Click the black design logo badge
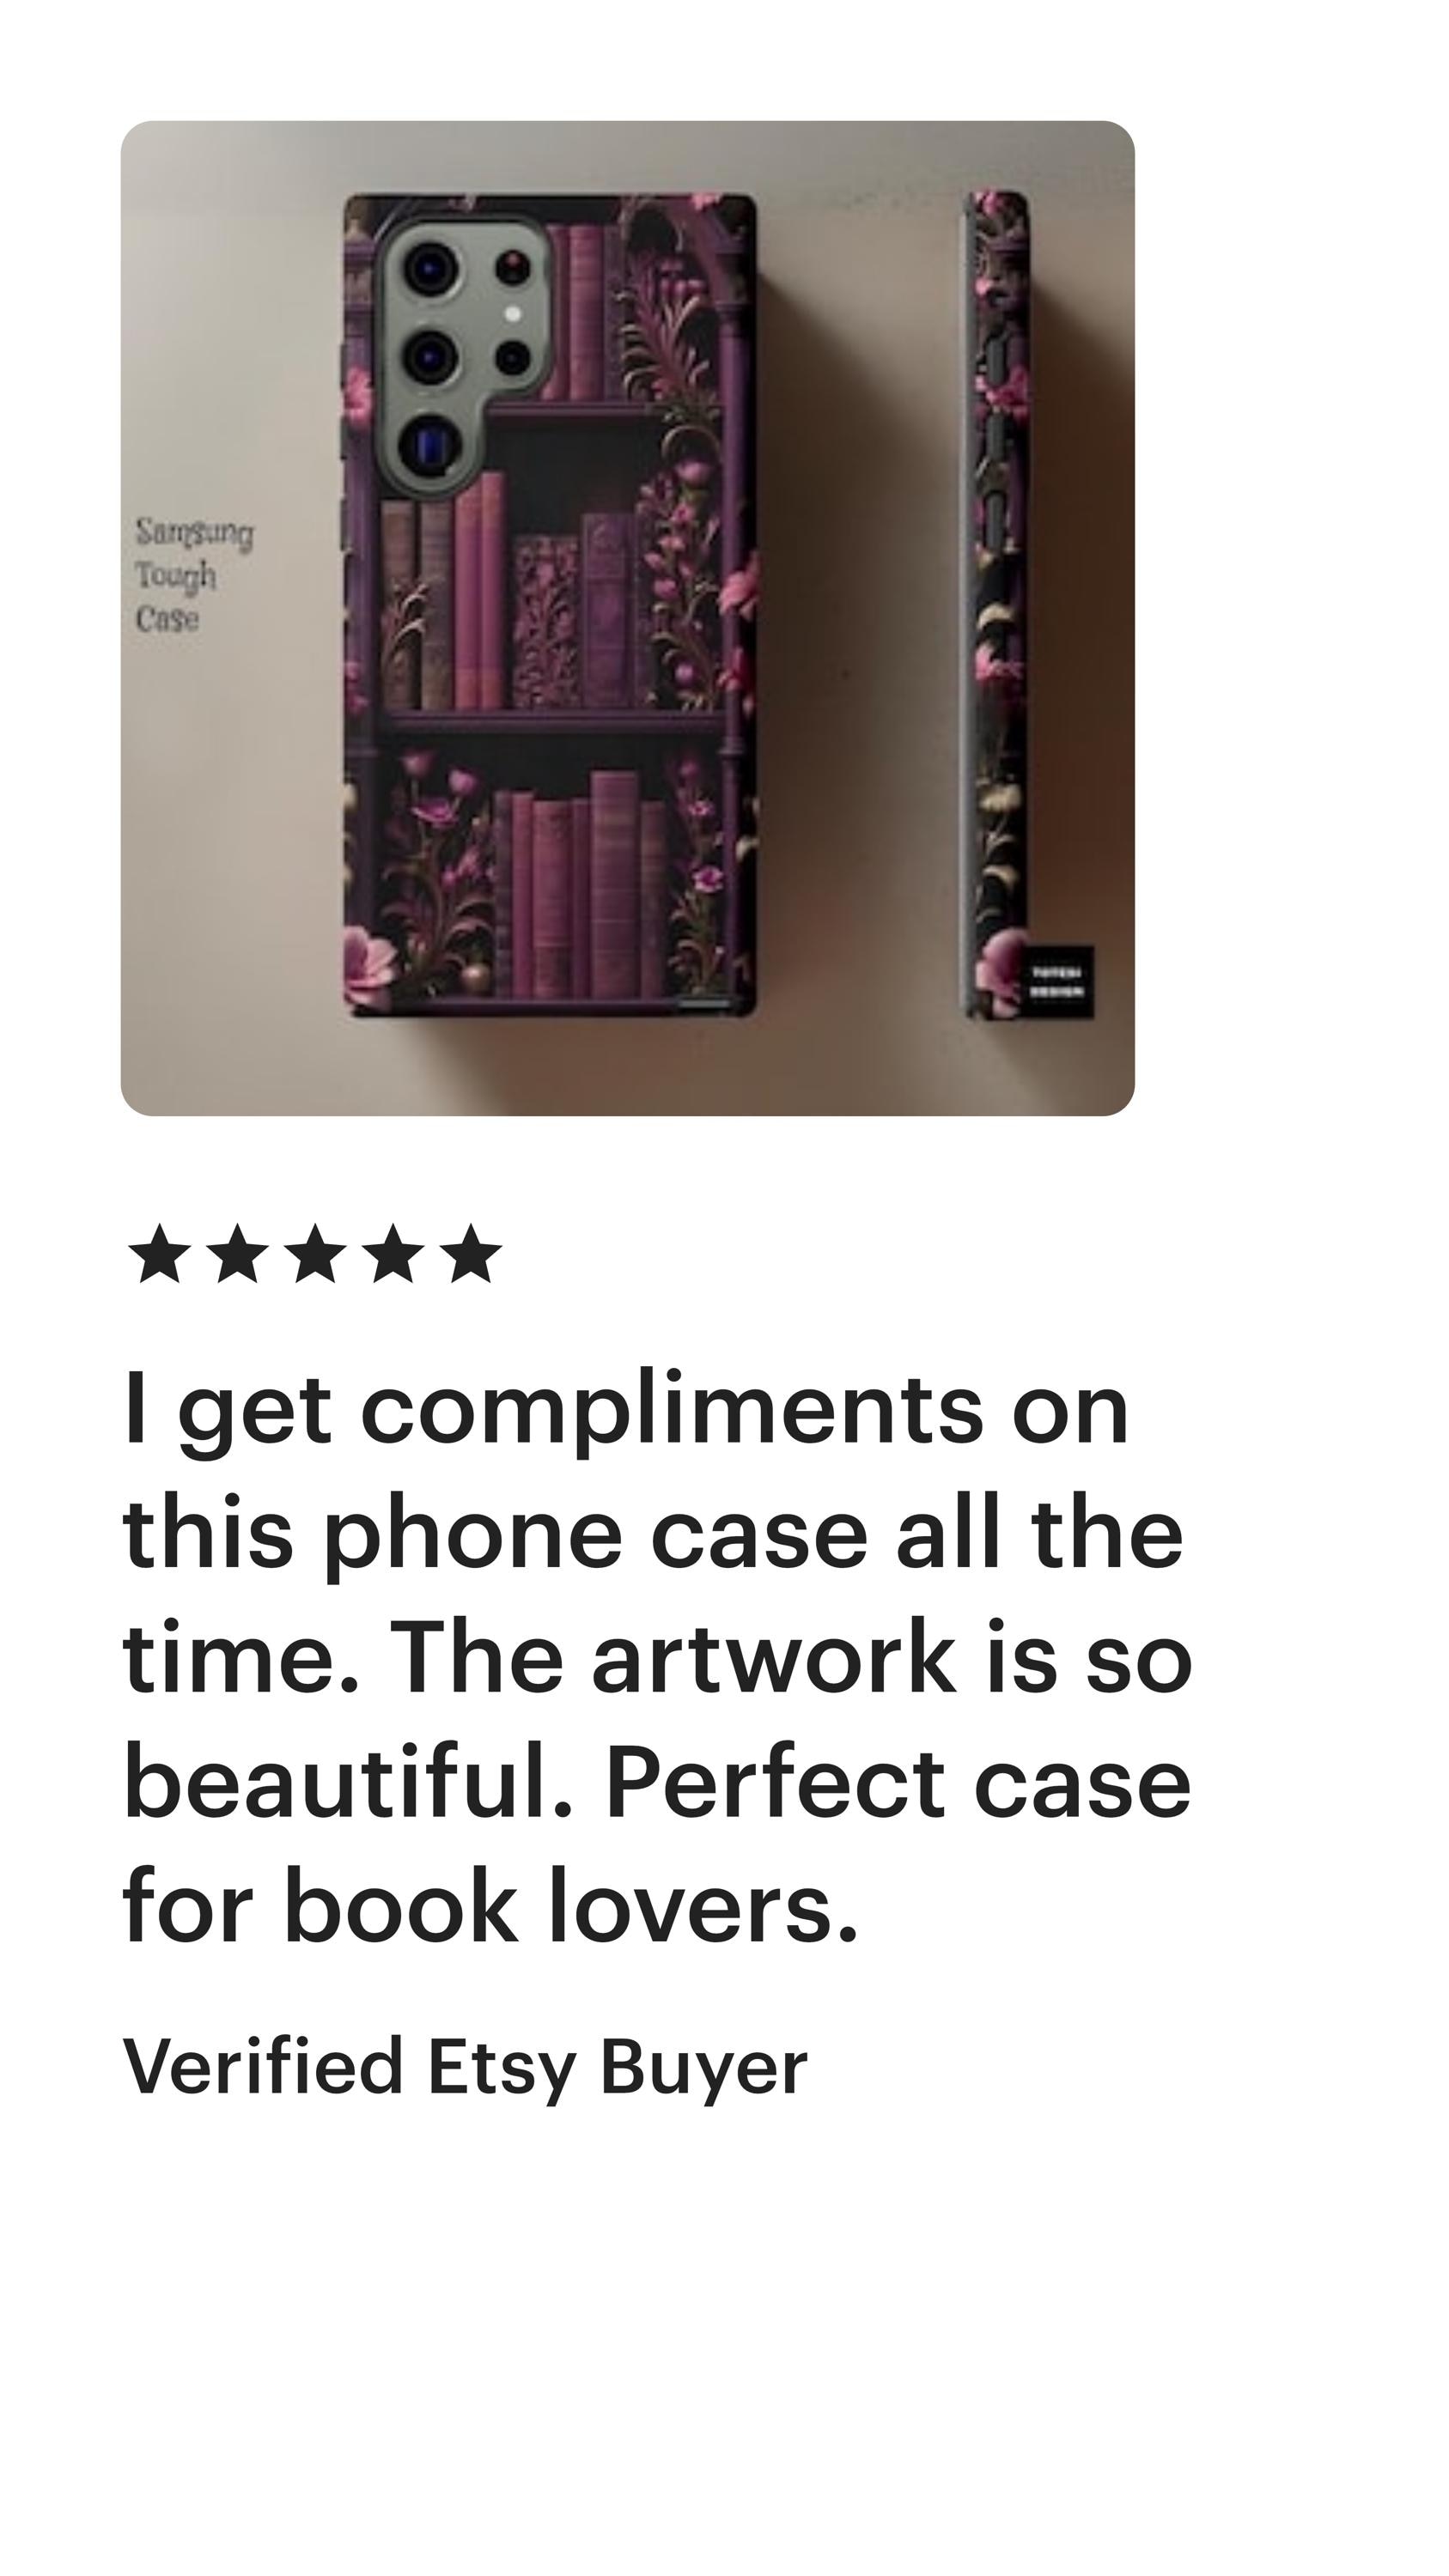 [1056, 982]
